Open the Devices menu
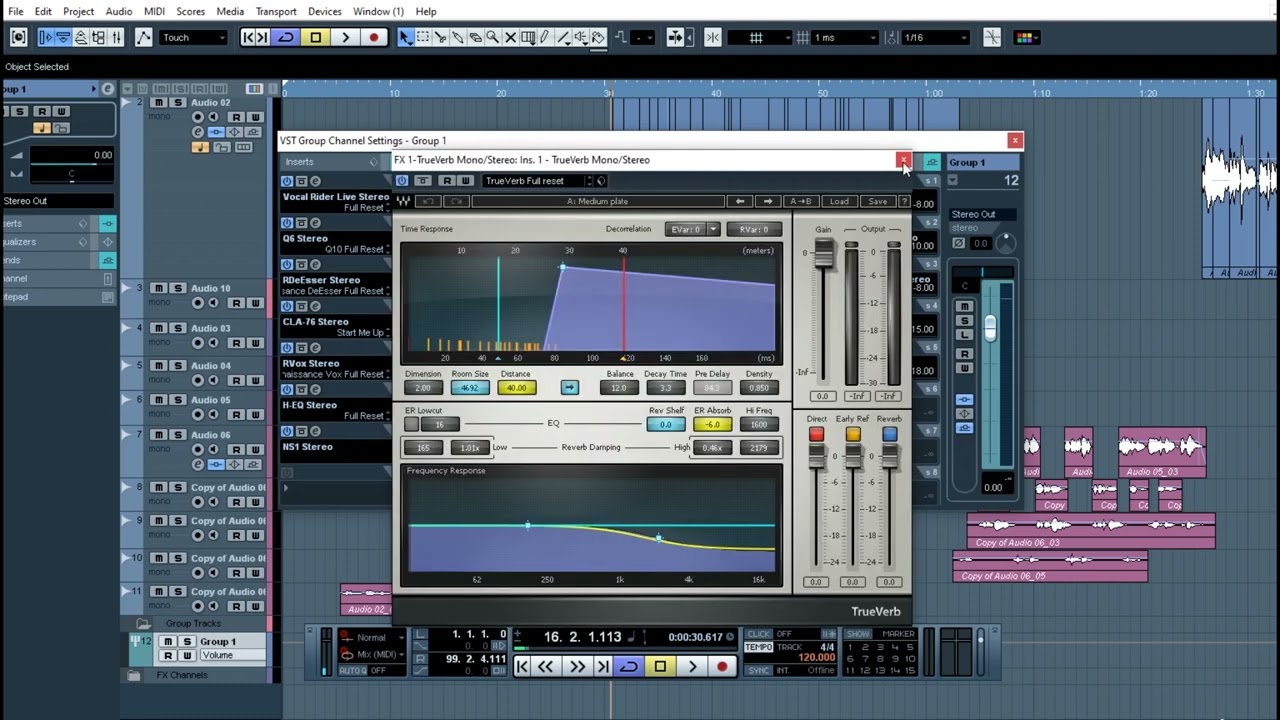1280x720 pixels. (324, 11)
